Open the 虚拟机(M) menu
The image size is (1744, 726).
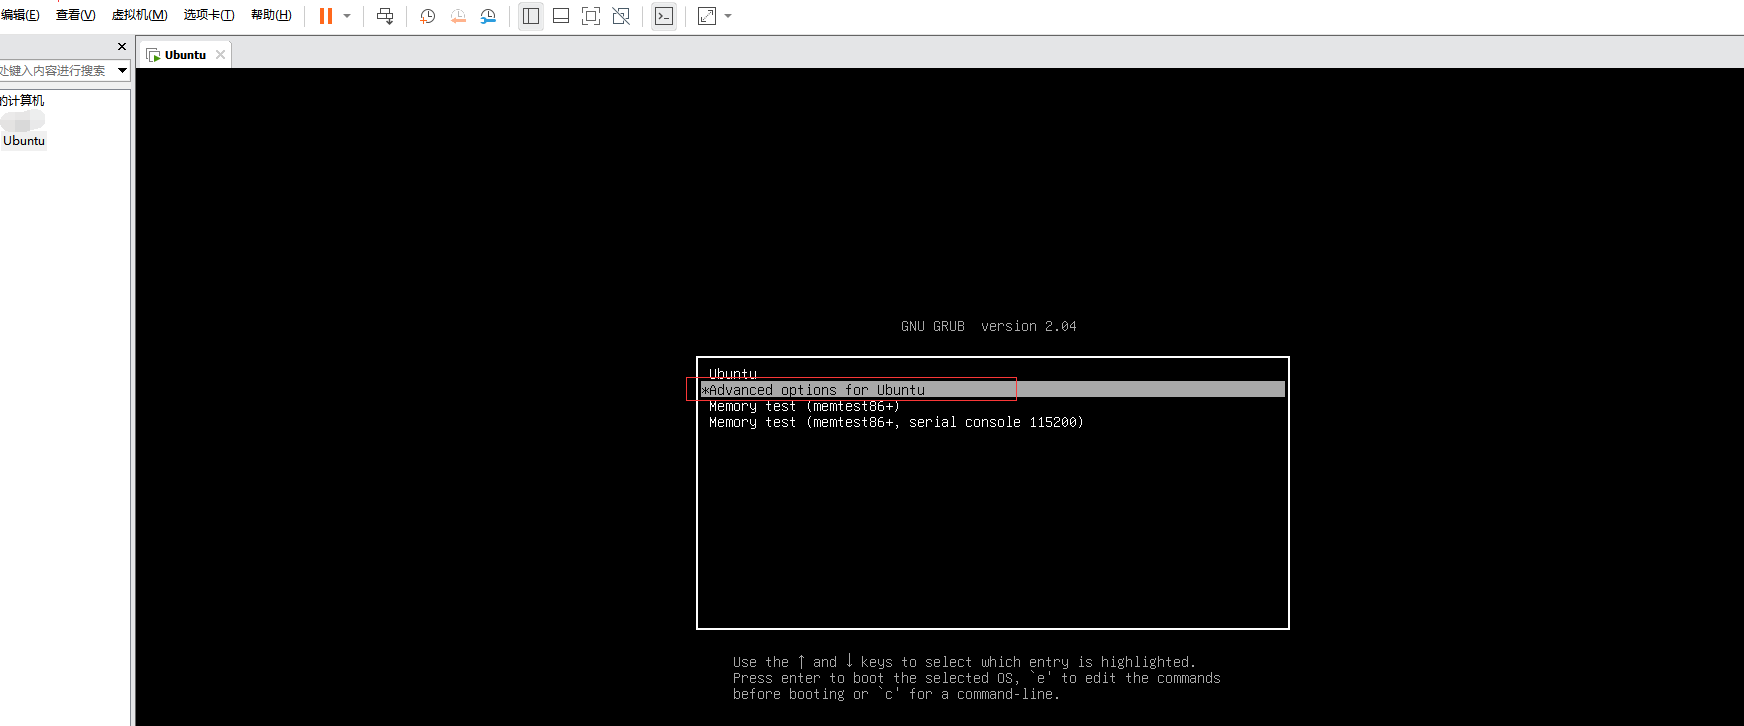click(139, 15)
